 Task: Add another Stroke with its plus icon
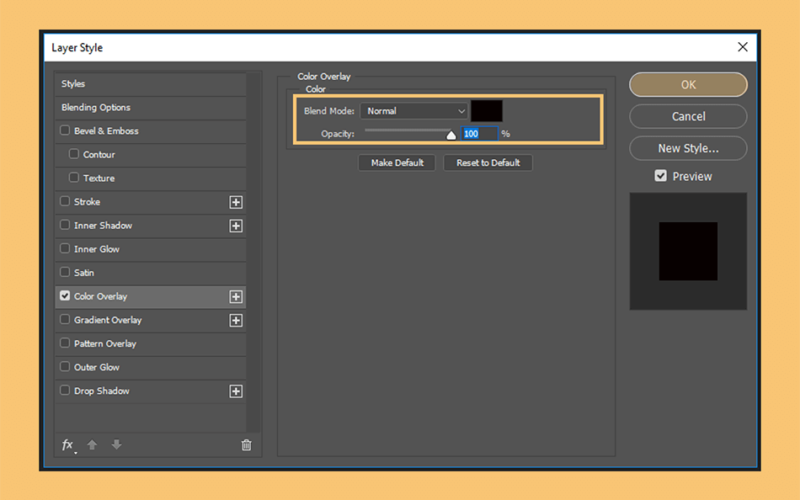[236, 202]
